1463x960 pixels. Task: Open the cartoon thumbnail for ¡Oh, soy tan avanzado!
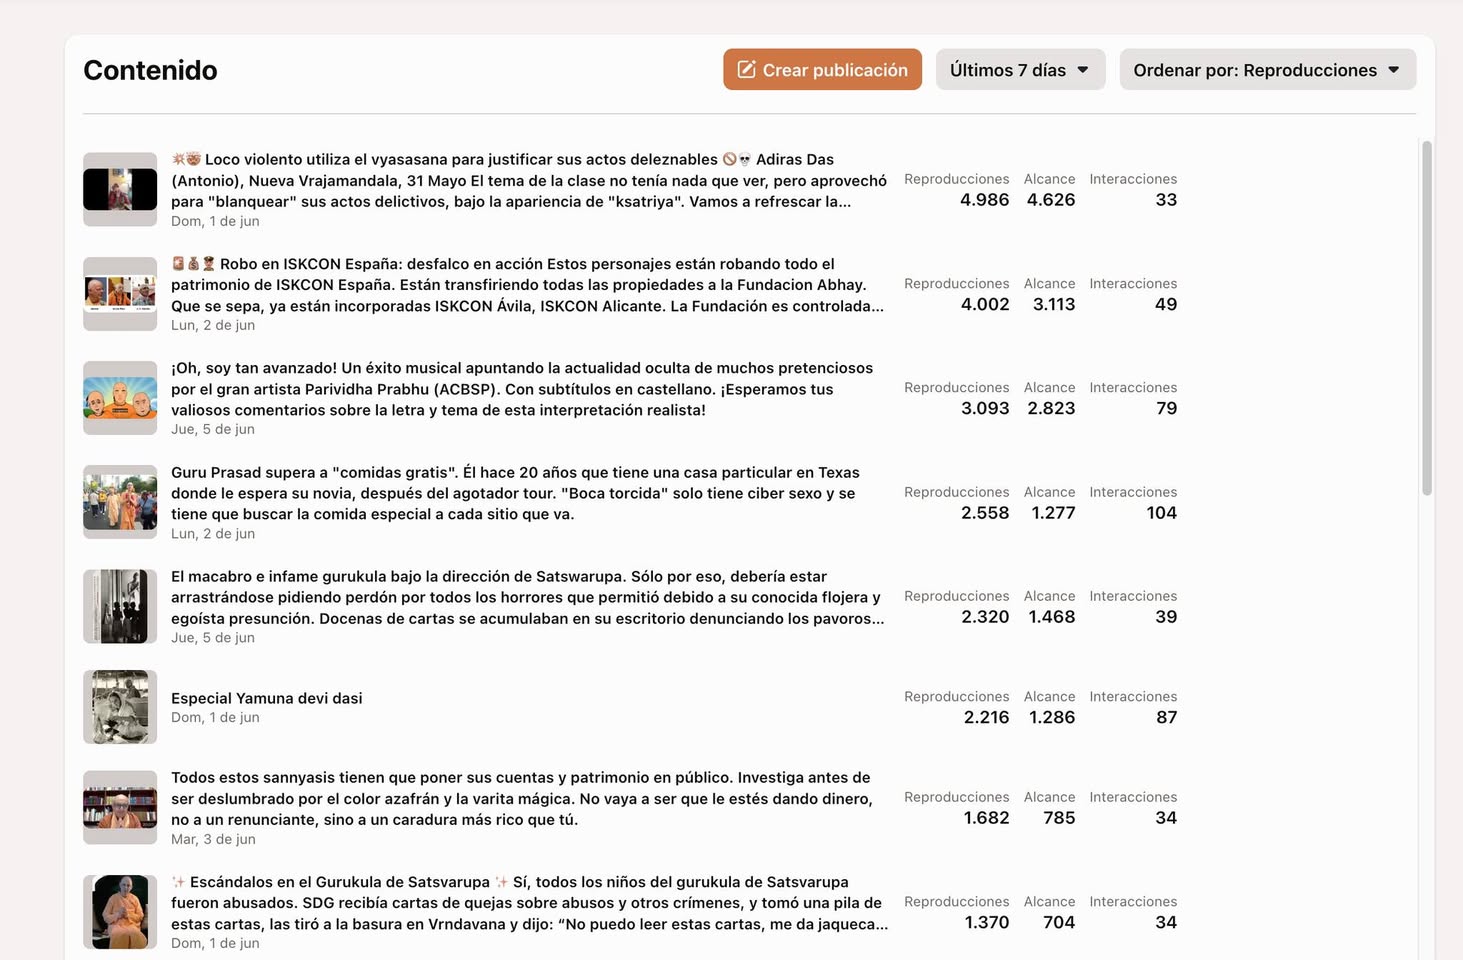[120, 398]
